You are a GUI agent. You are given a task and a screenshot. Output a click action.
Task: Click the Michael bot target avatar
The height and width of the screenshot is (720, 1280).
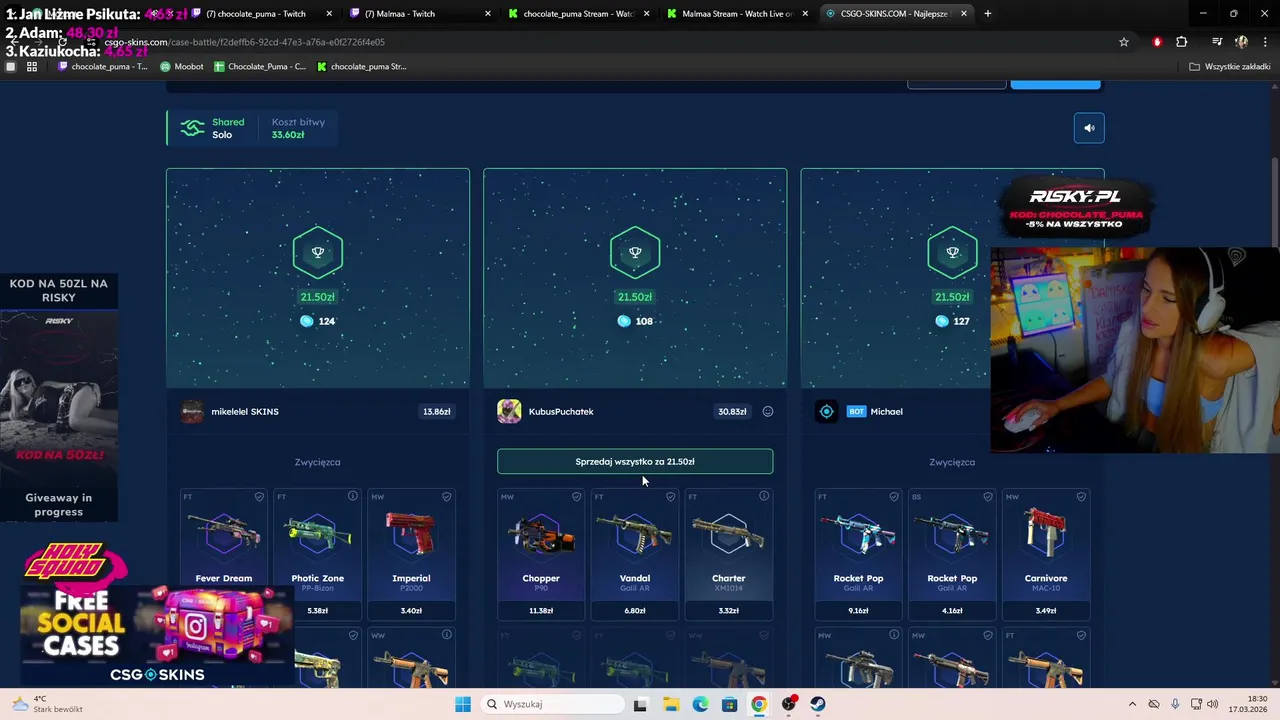pyautogui.click(x=826, y=411)
